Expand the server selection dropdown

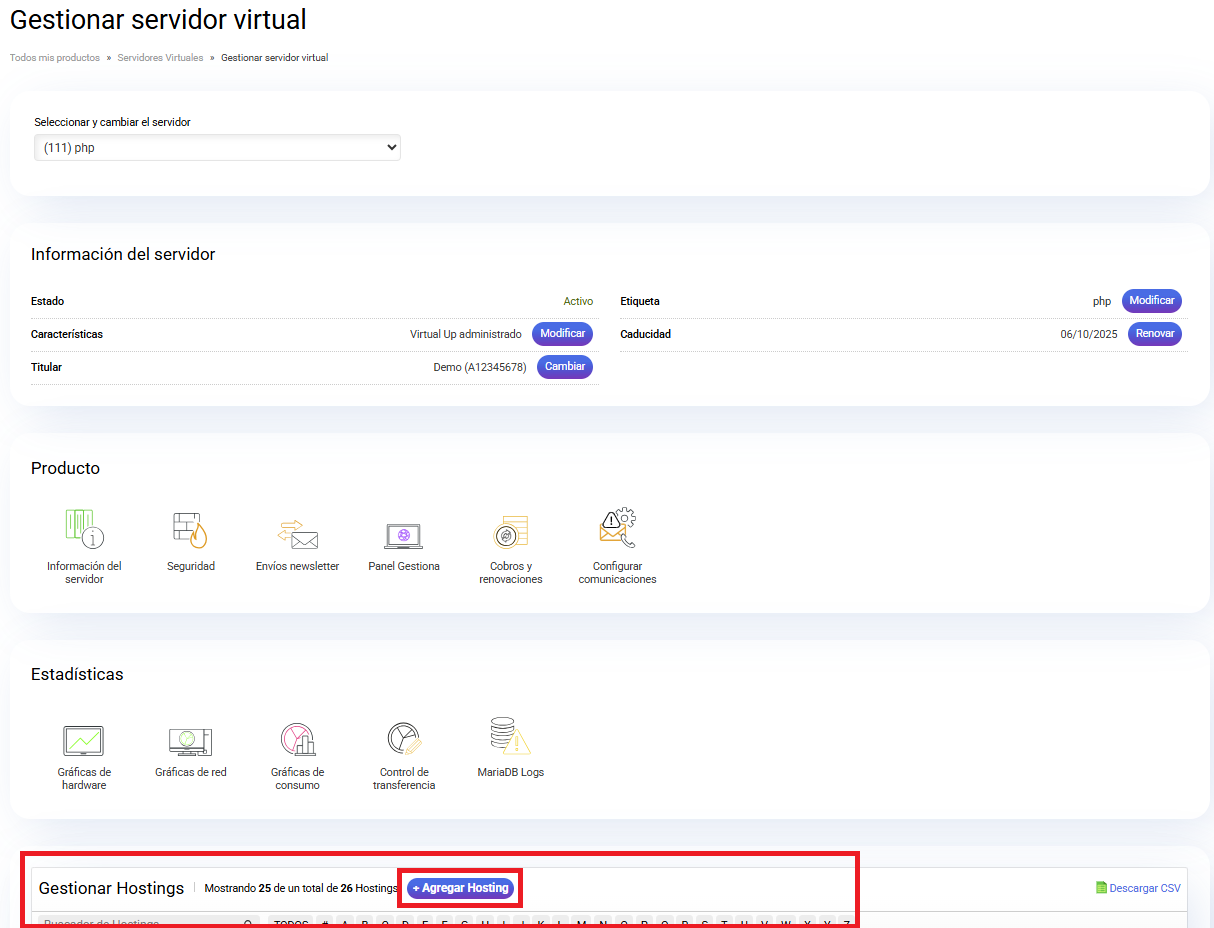pyautogui.click(x=217, y=148)
